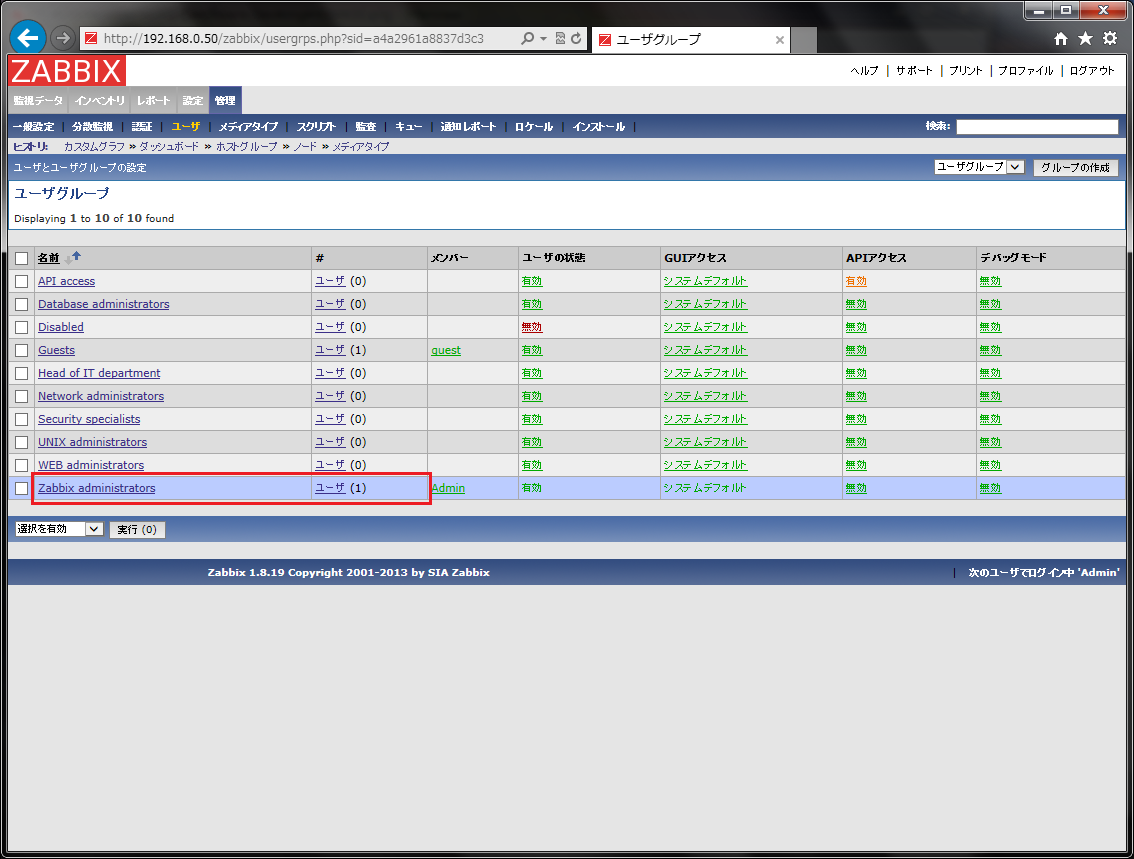1134x859 pixels.
Task: Expand the address bar search dropdown arrow
Action: (x=543, y=38)
